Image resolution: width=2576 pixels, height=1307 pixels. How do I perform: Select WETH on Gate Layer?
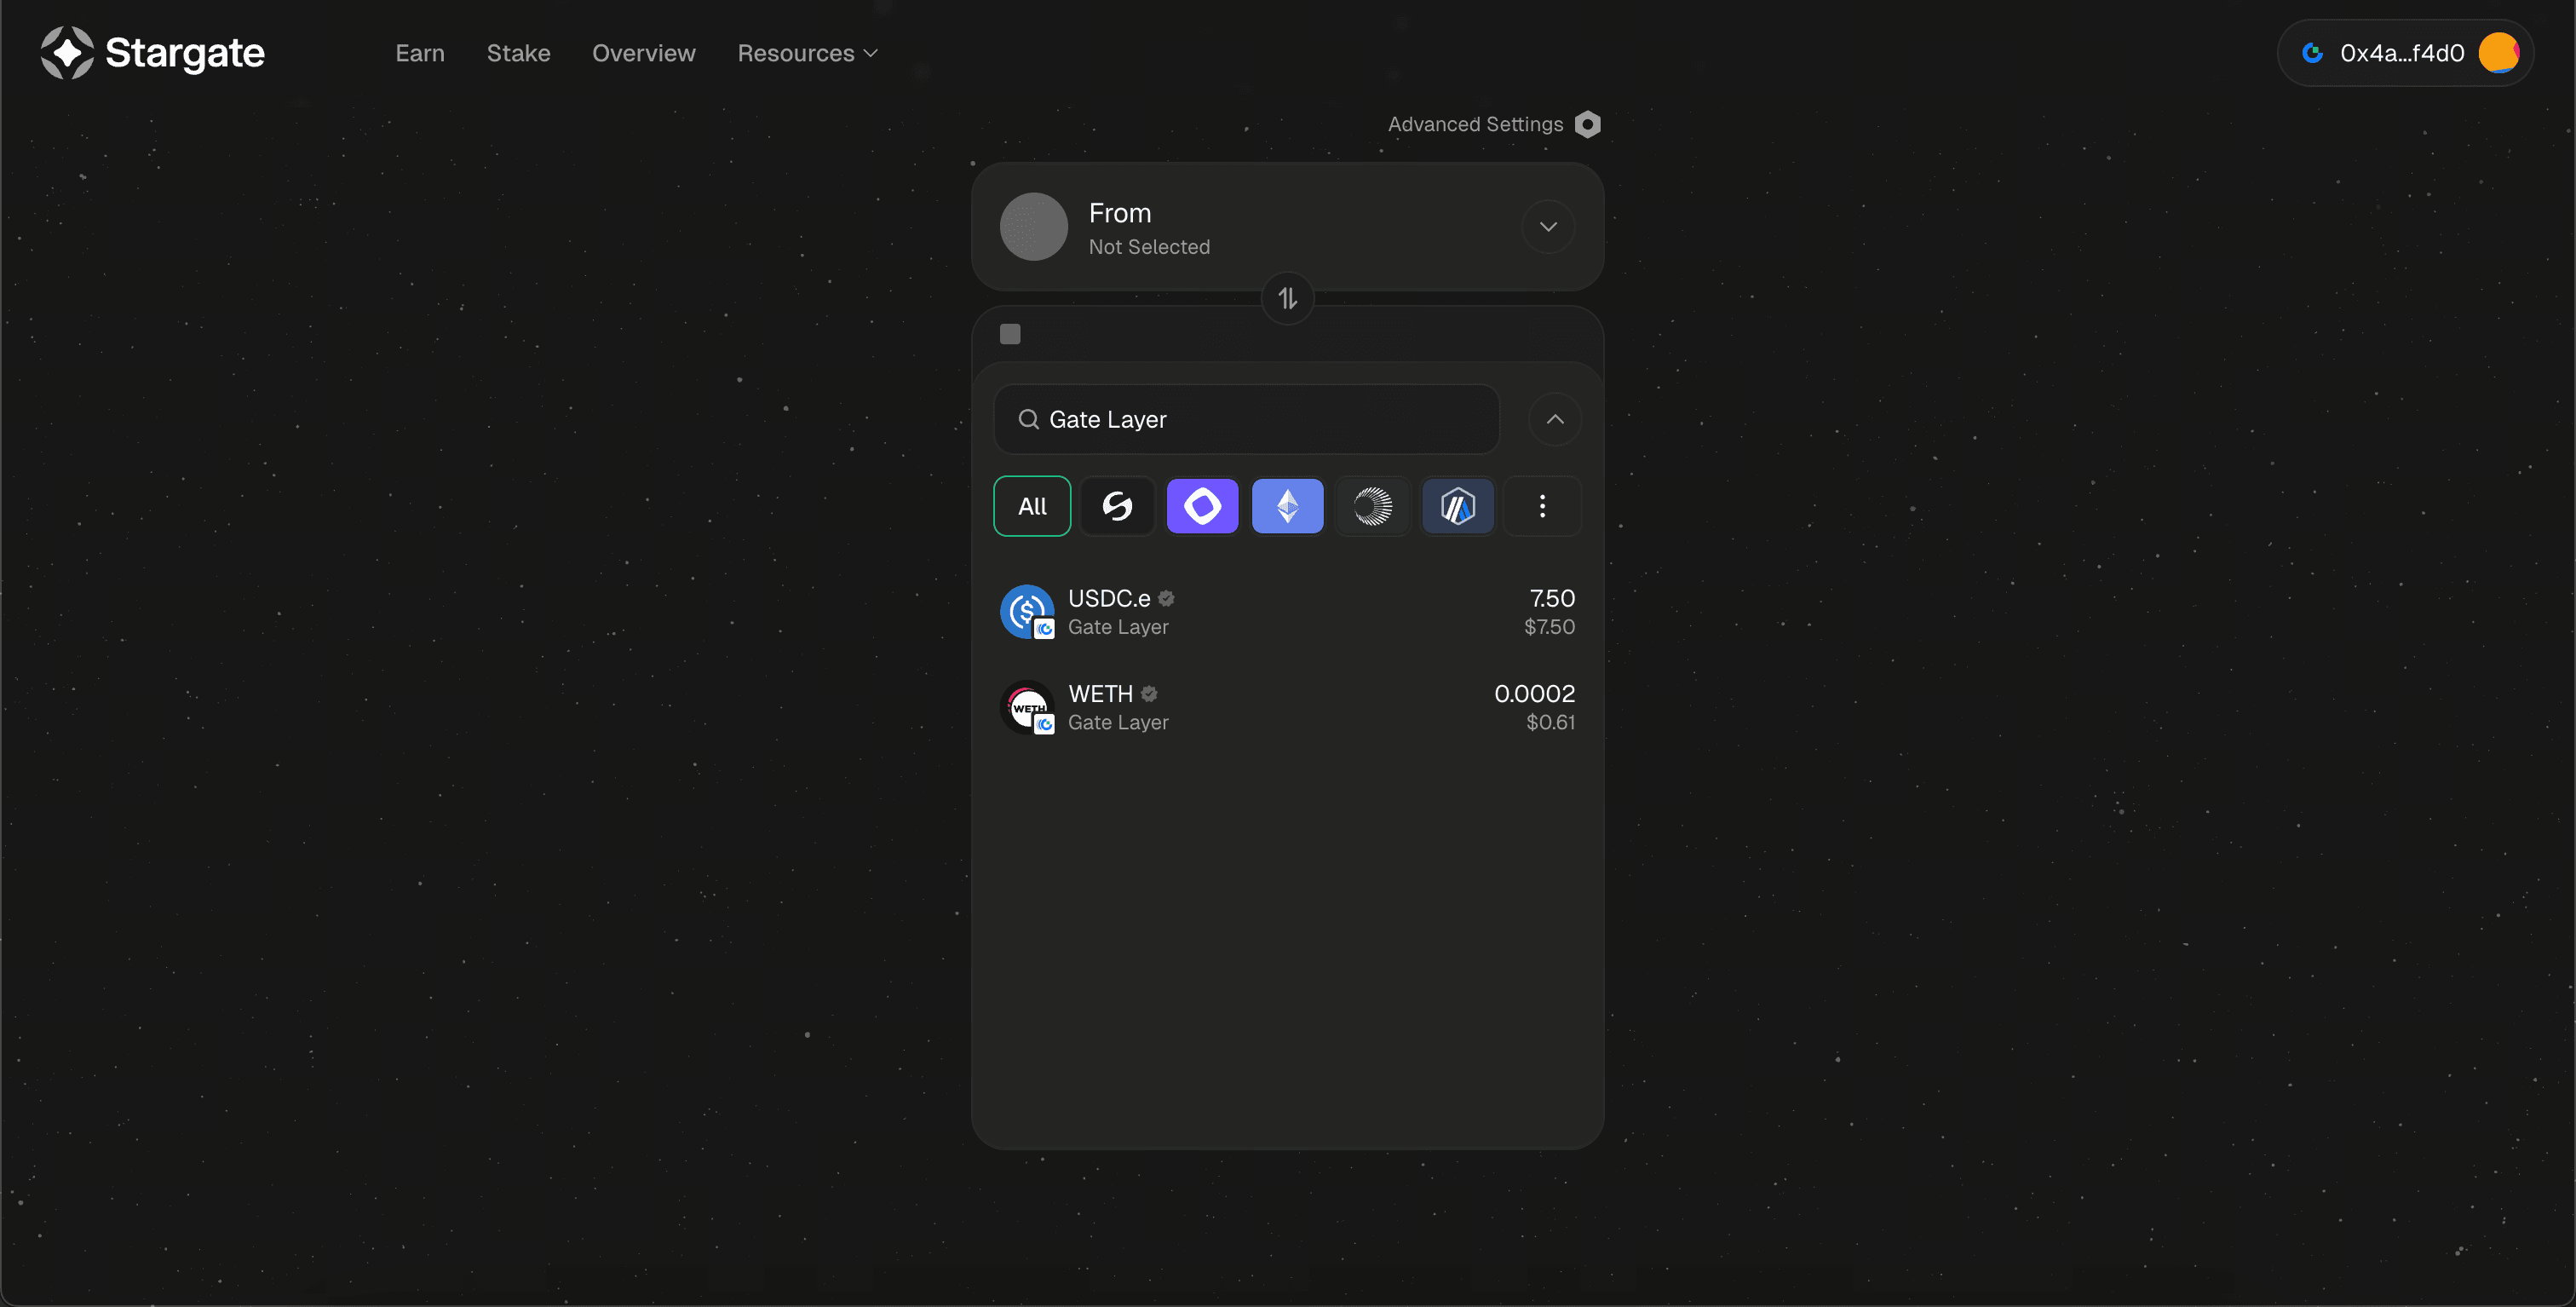tap(1287, 707)
